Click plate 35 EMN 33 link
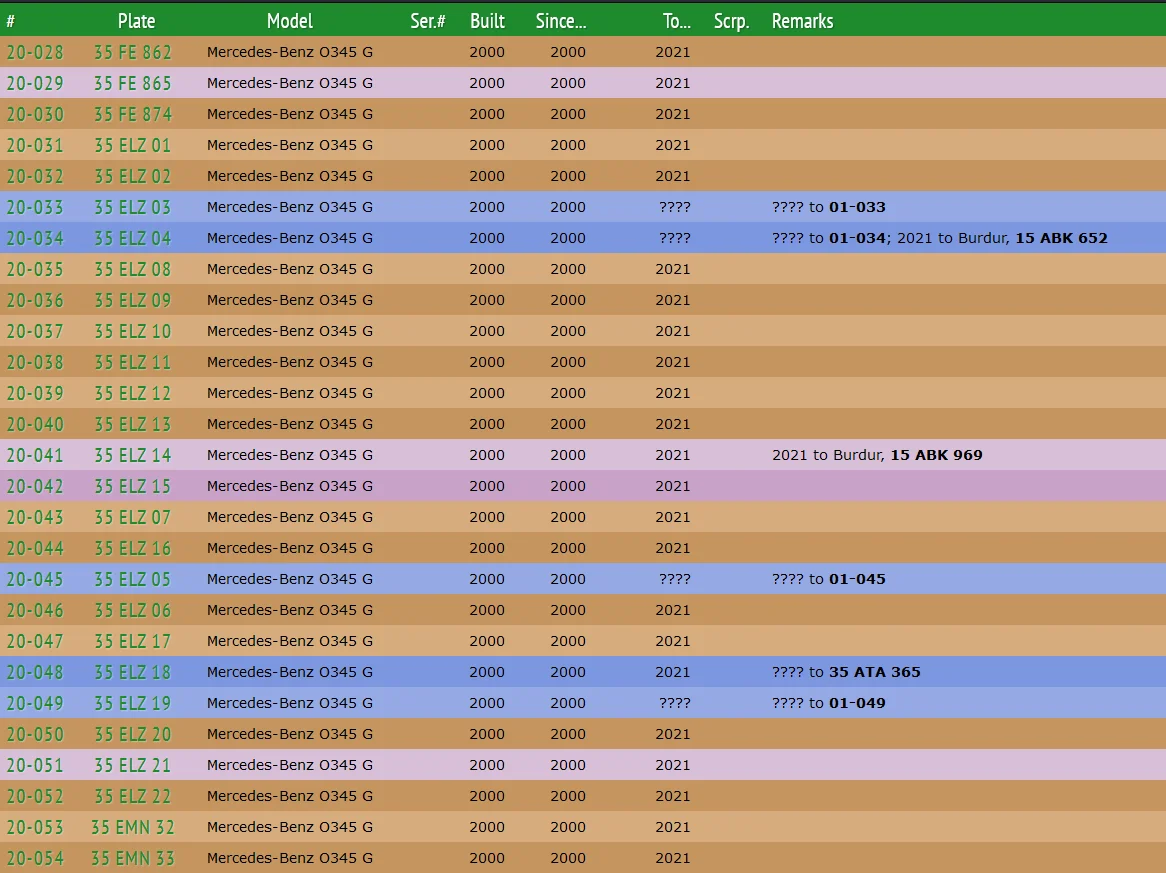Image resolution: width=1166 pixels, height=873 pixels. coord(132,858)
